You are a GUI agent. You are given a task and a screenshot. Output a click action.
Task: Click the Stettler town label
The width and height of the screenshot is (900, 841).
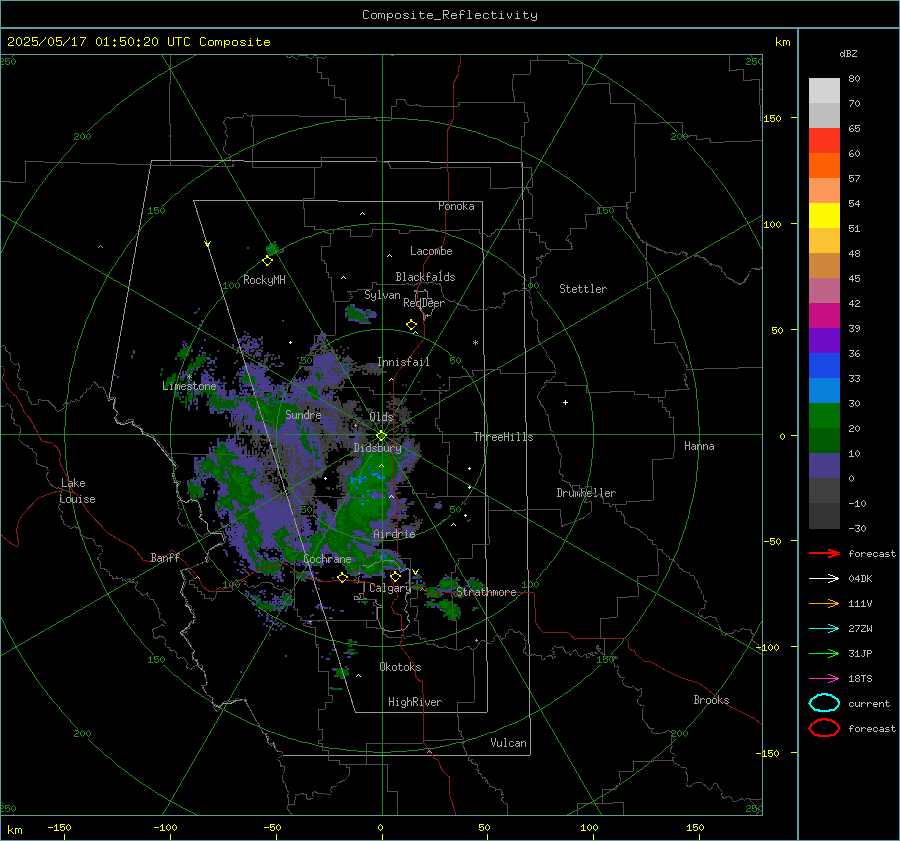click(583, 289)
